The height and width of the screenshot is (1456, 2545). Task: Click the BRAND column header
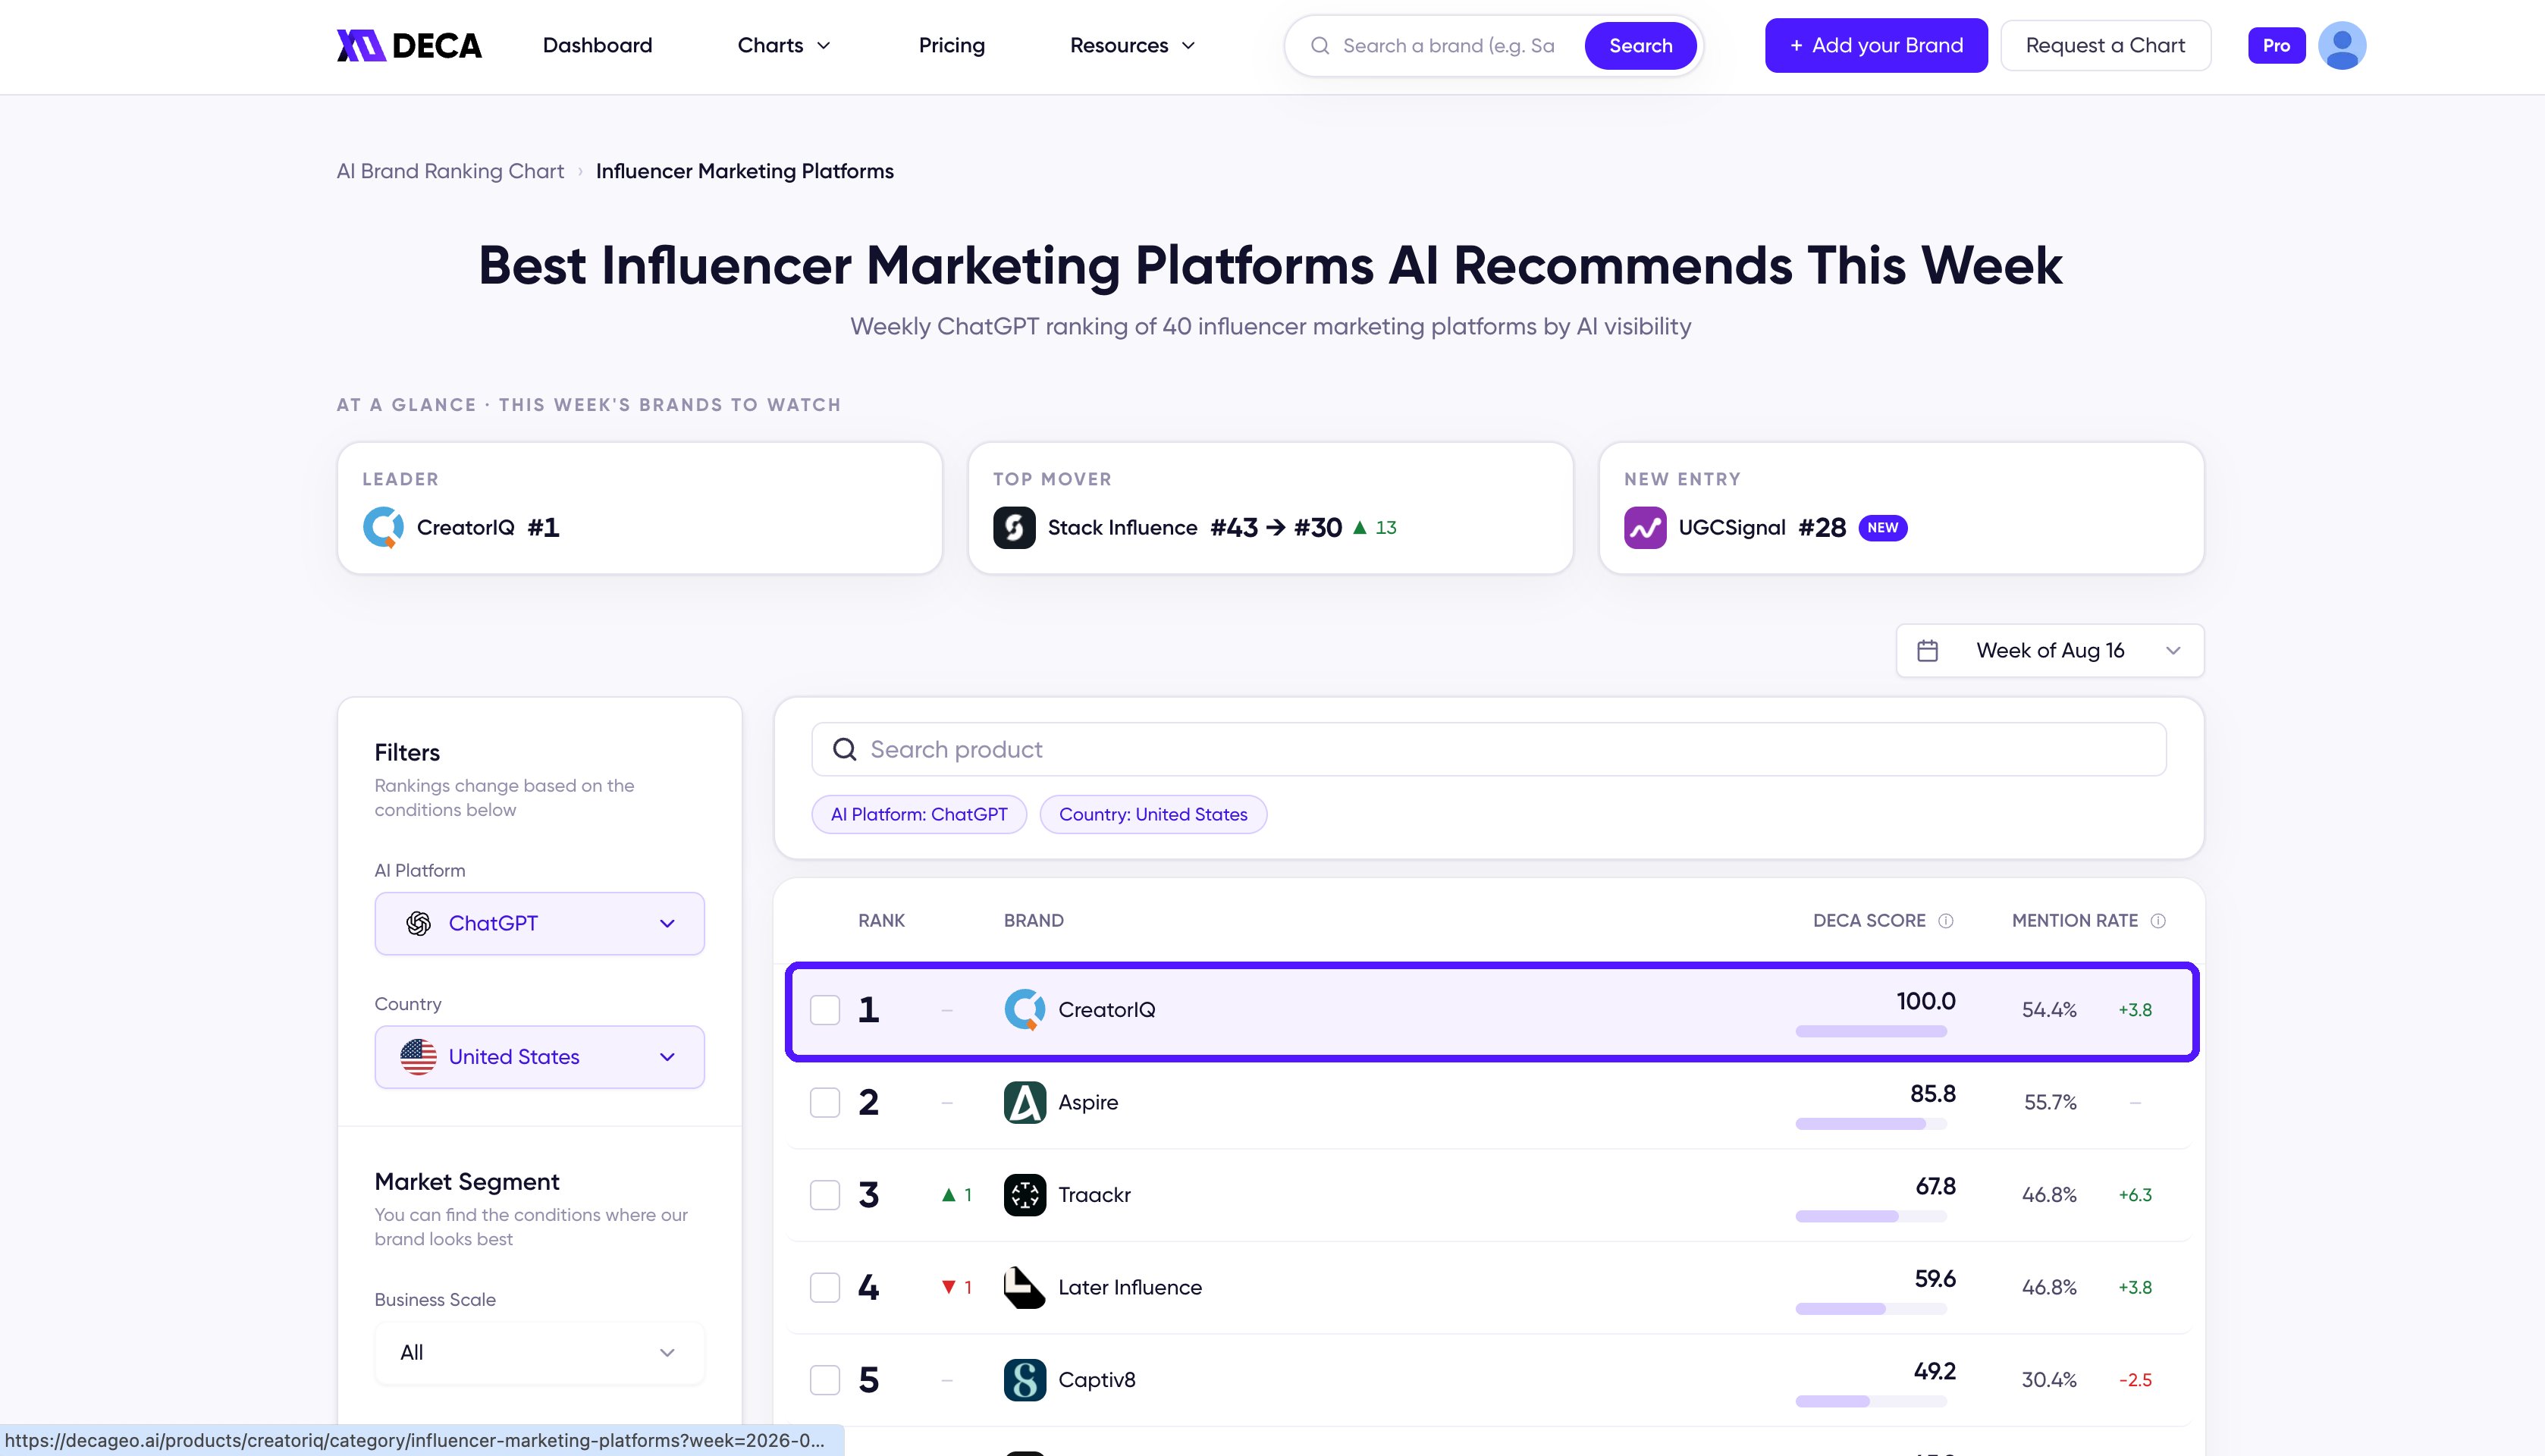point(1034,921)
